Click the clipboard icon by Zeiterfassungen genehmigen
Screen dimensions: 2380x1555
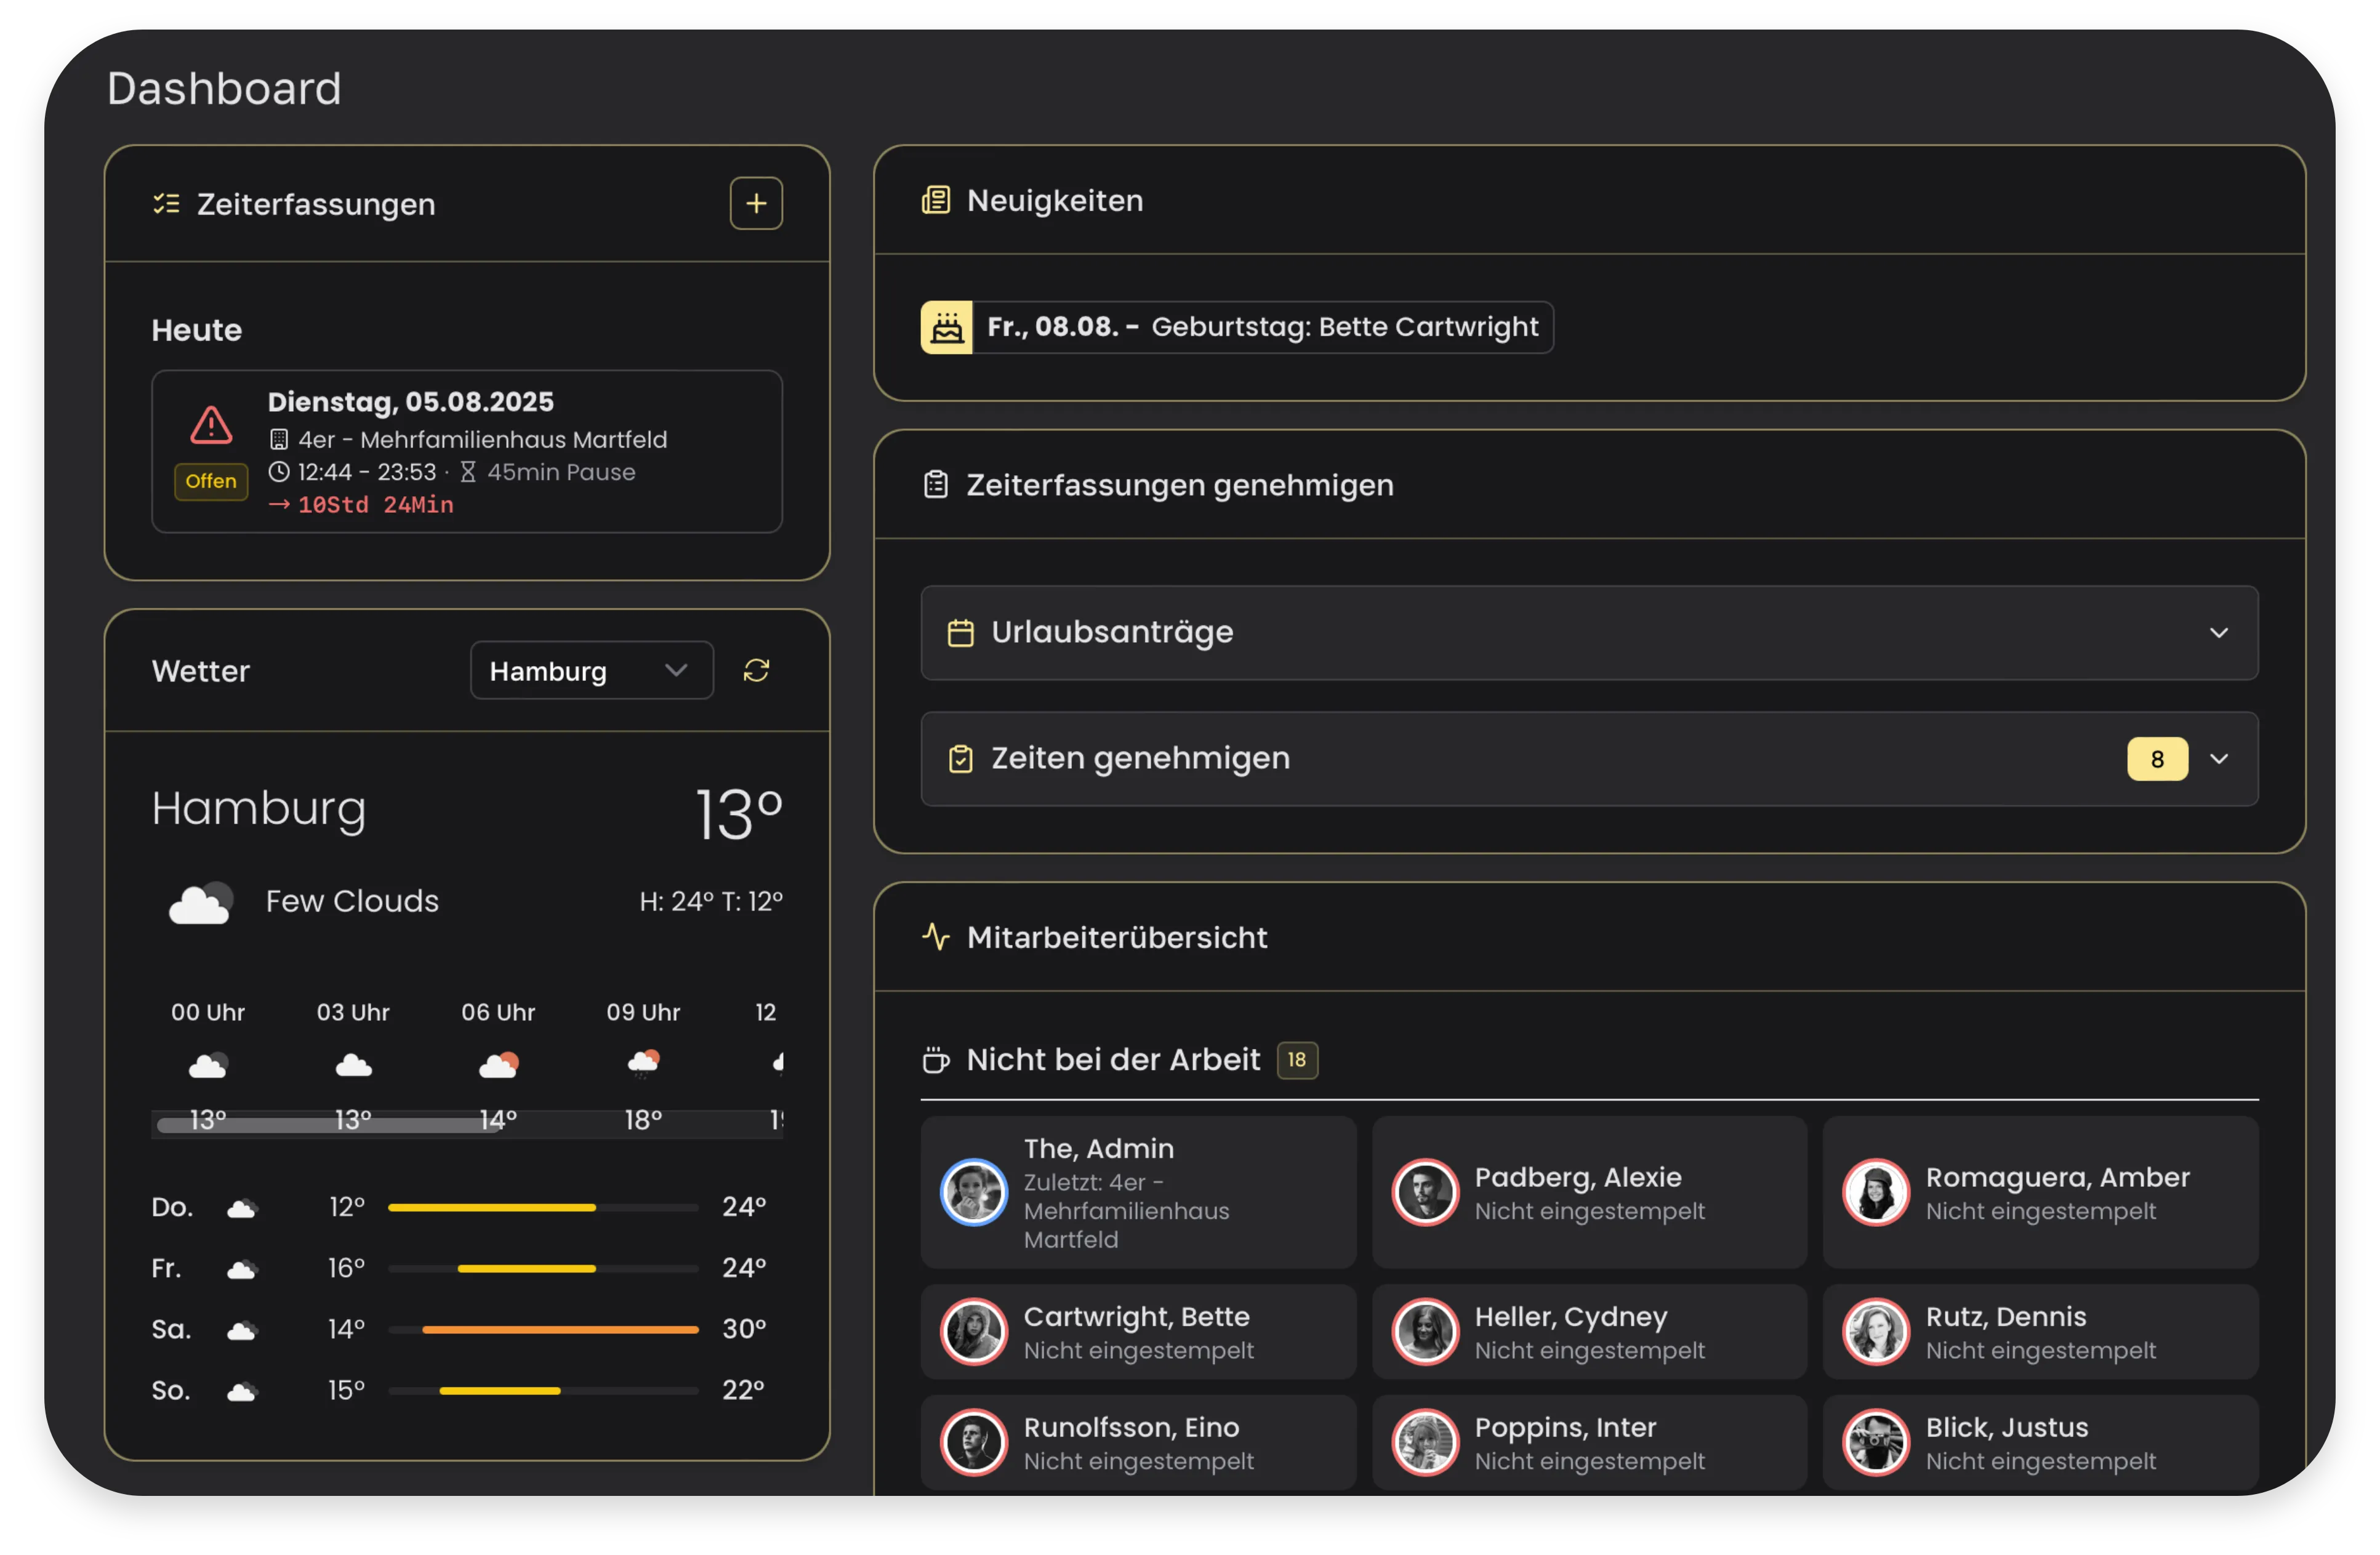936,485
